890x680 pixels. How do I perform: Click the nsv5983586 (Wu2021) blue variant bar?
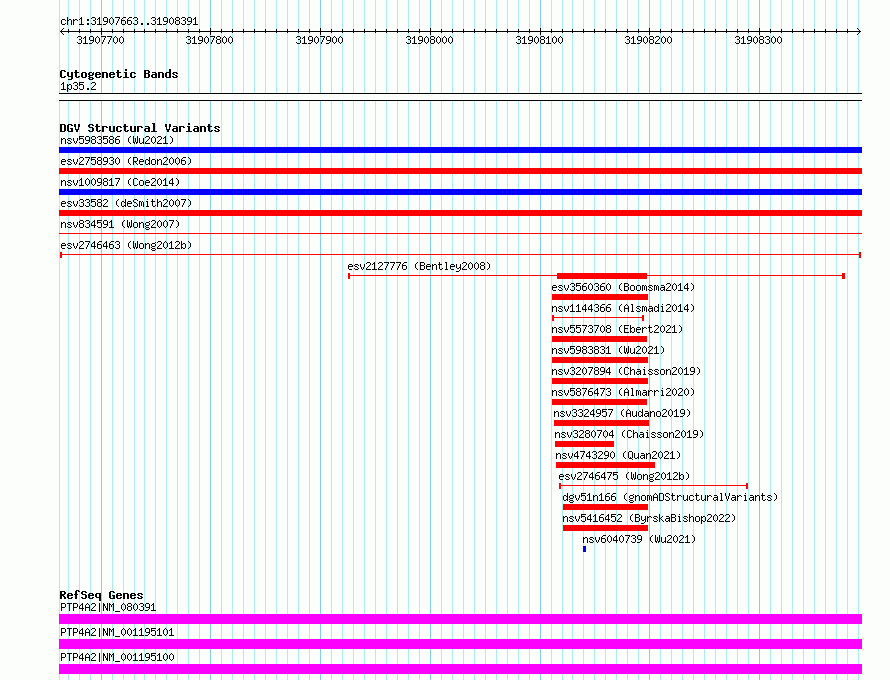tap(460, 150)
